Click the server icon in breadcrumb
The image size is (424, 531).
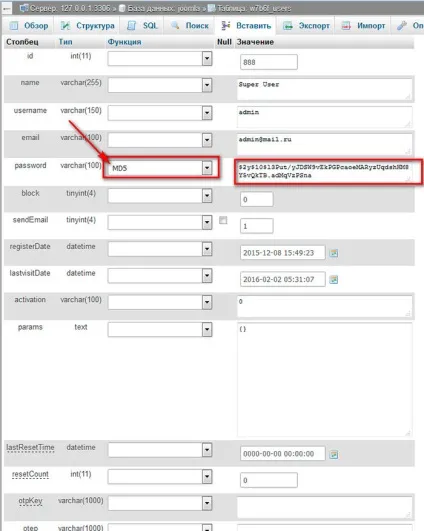point(24,8)
